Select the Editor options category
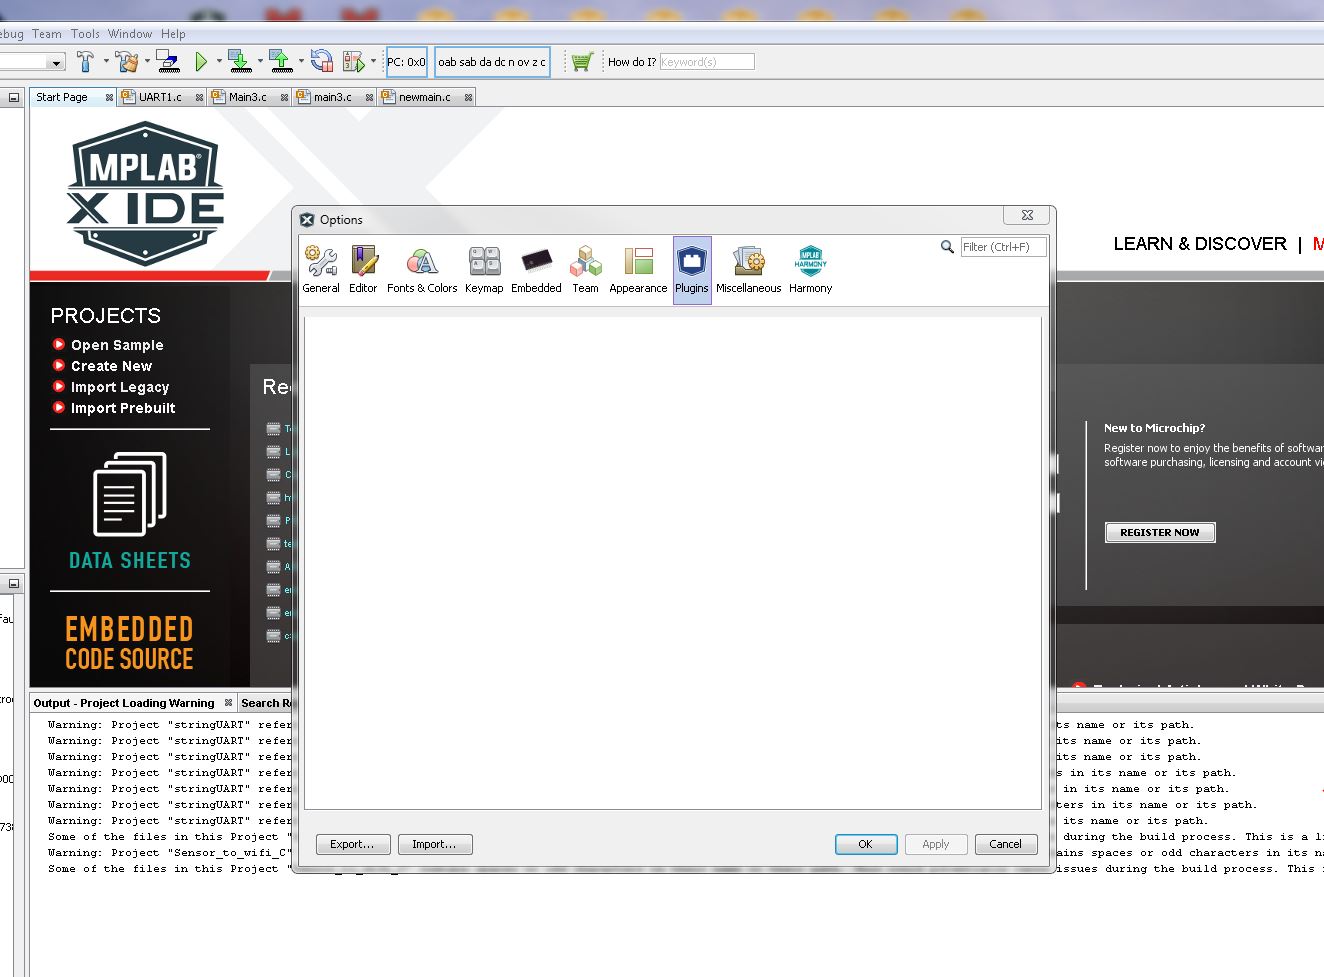The height and width of the screenshot is (977, 1324). tap(363, 269)
